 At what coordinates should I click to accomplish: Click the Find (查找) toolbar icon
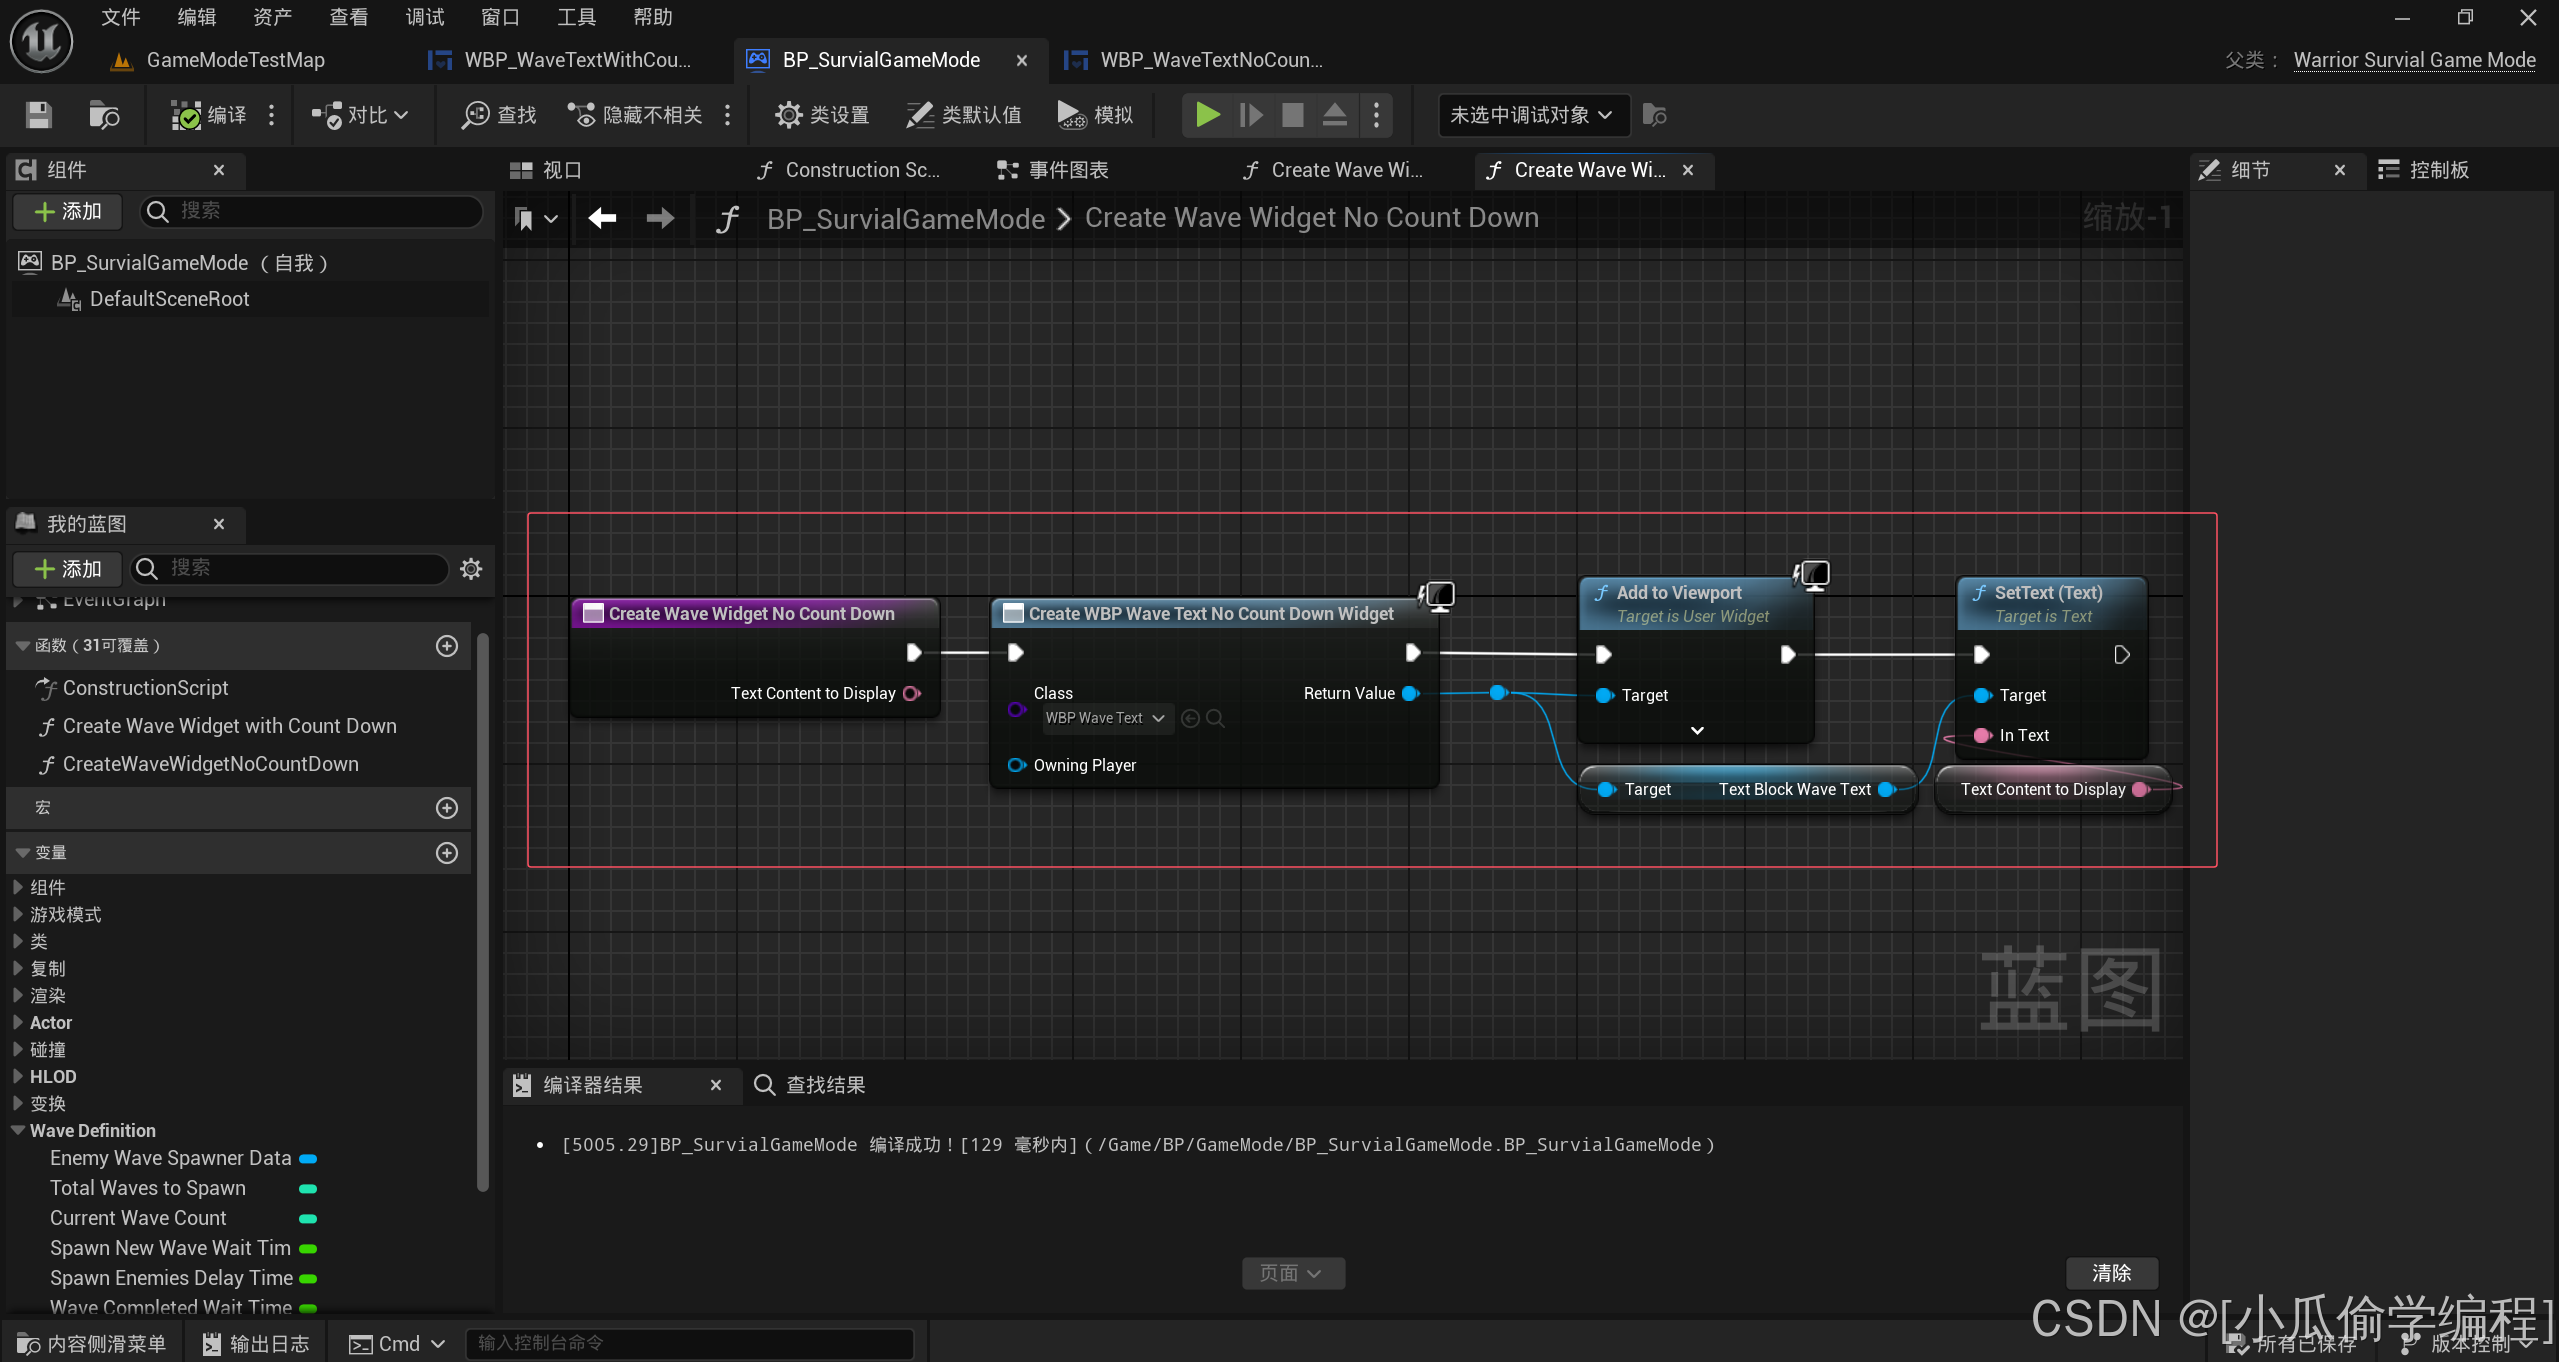pyautogui.click(x=475, y=115)
